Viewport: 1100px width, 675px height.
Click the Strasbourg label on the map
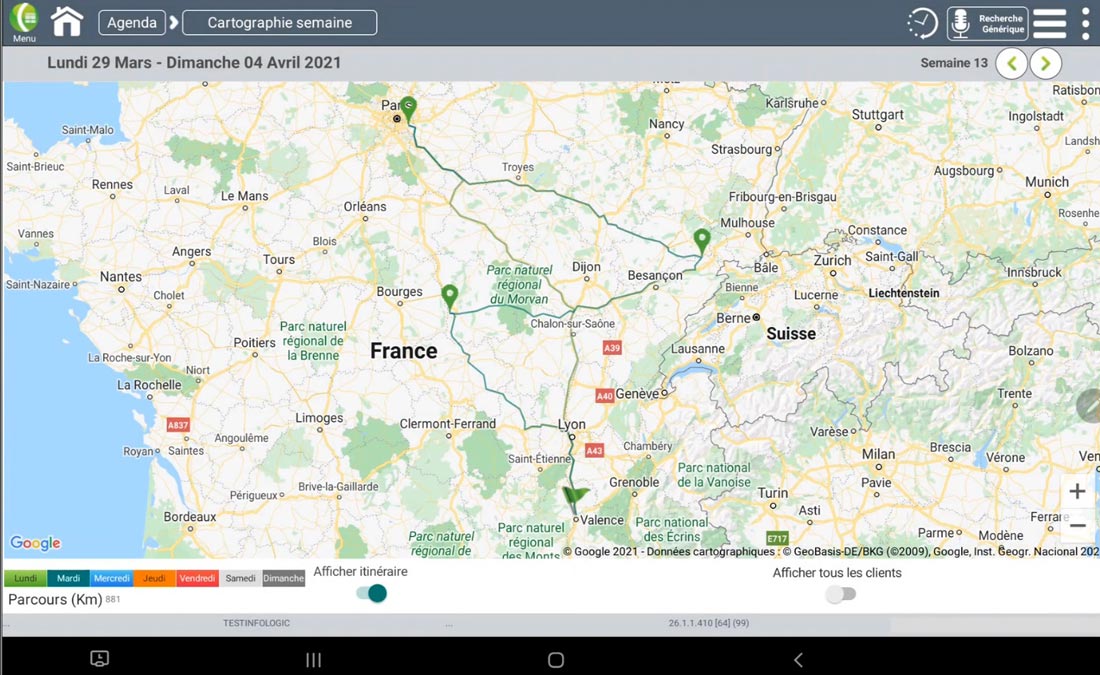click(x=742, y=149)
